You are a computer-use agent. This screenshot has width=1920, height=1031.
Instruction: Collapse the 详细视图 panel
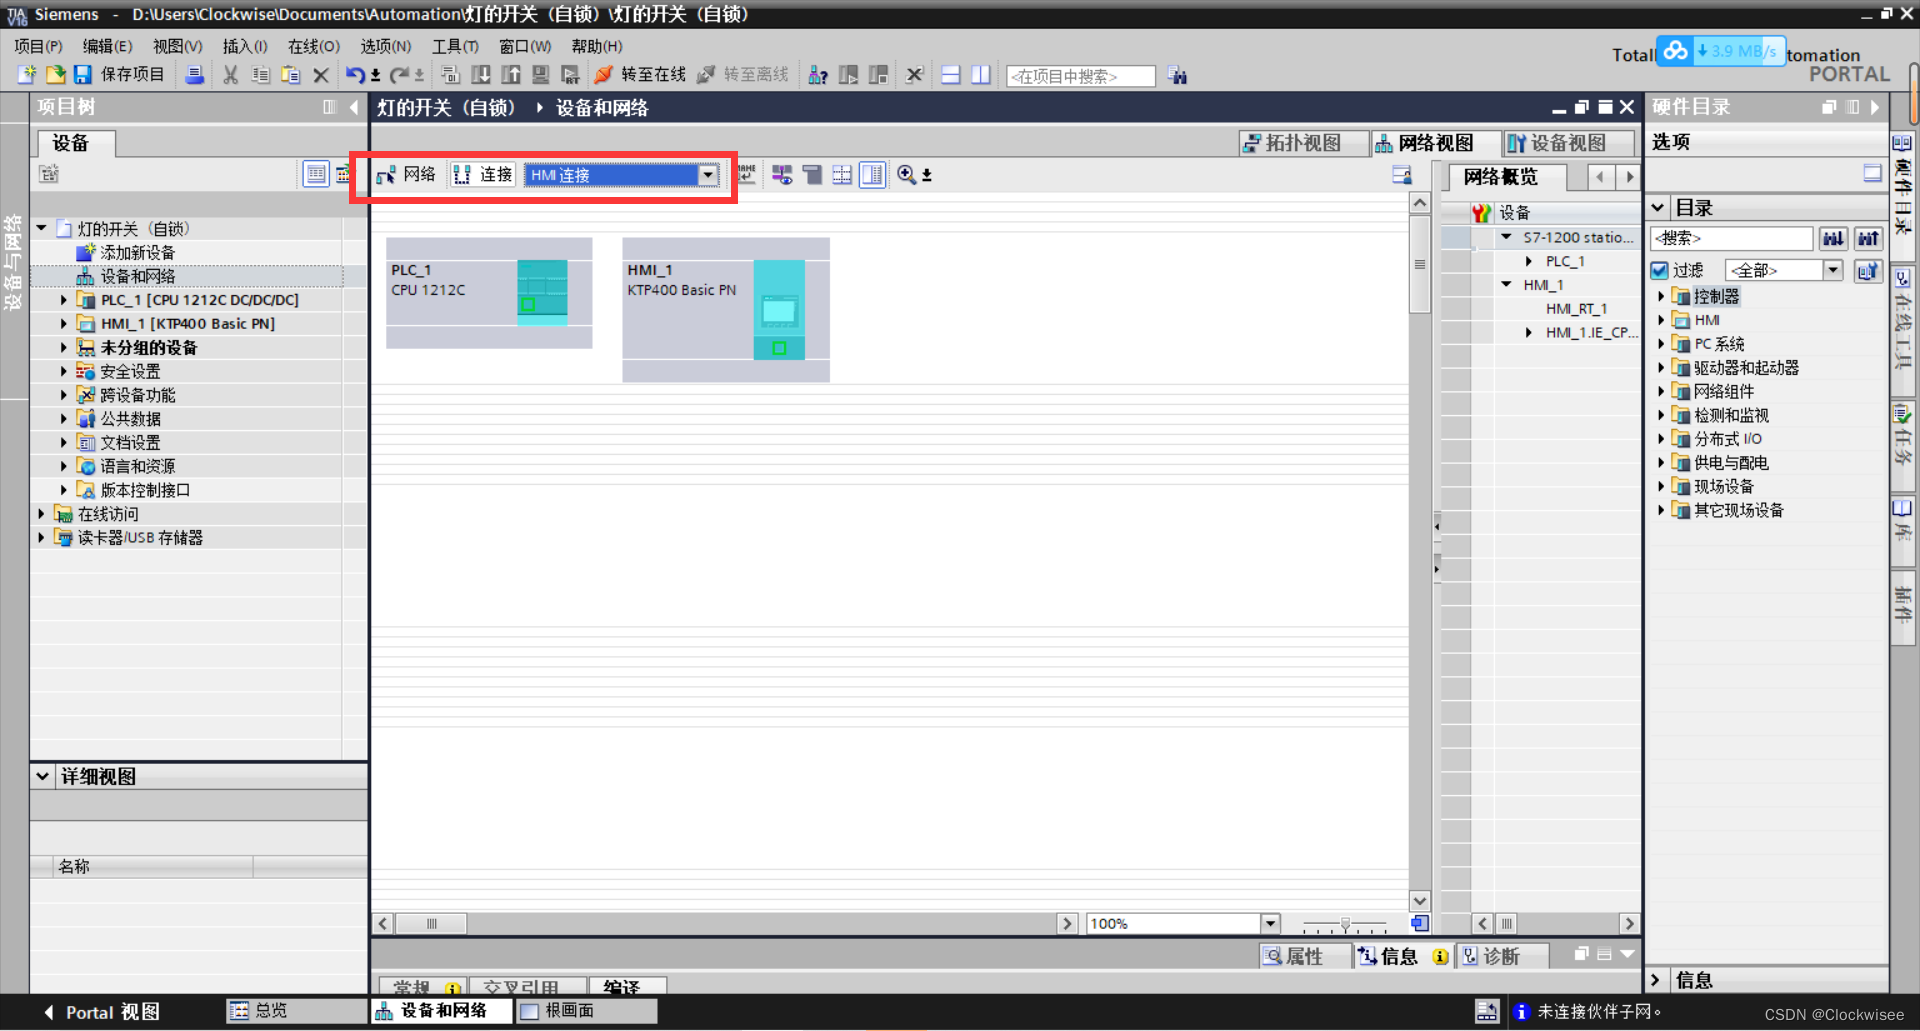[x=43, y=776]
